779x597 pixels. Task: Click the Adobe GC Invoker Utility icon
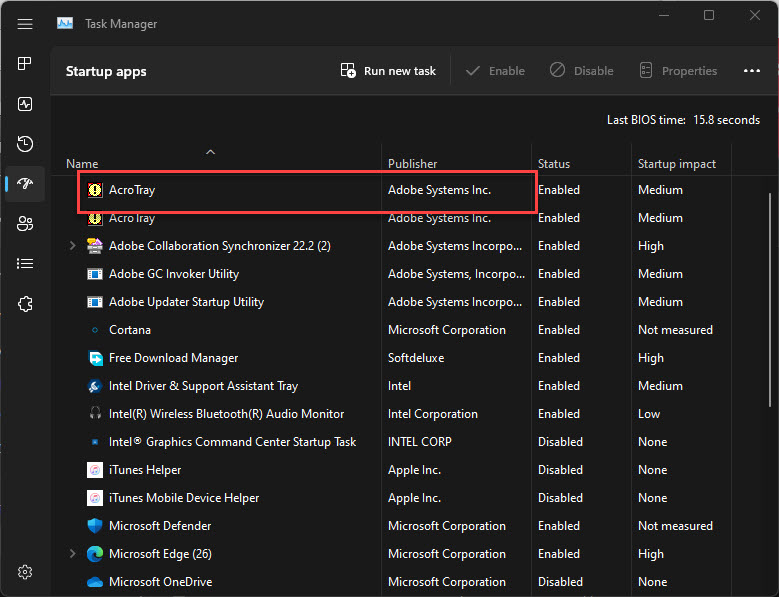coord(95,274)
